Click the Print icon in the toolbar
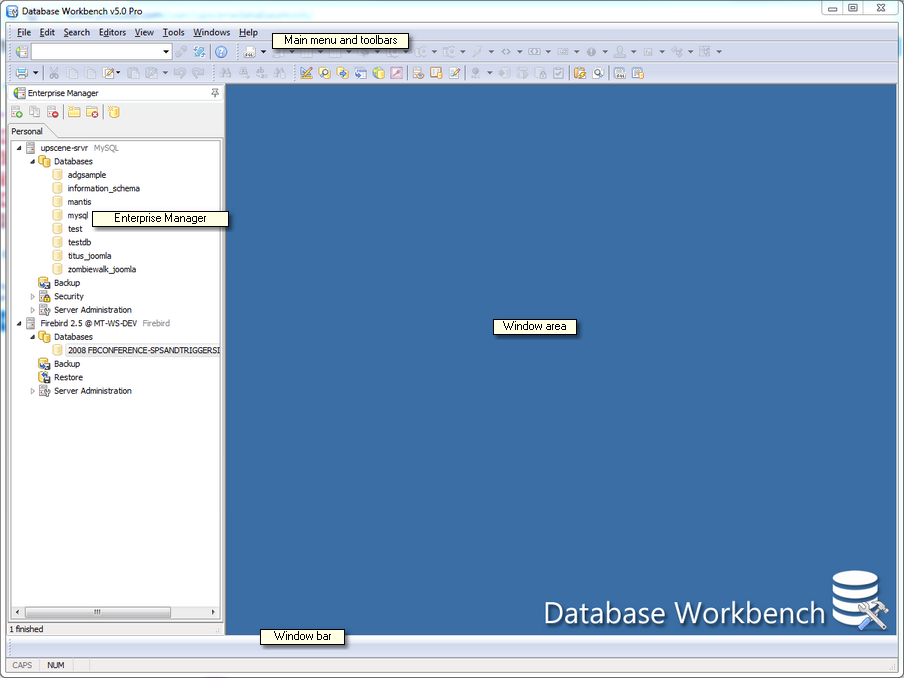Screen dimensions: 904x678 21,73
